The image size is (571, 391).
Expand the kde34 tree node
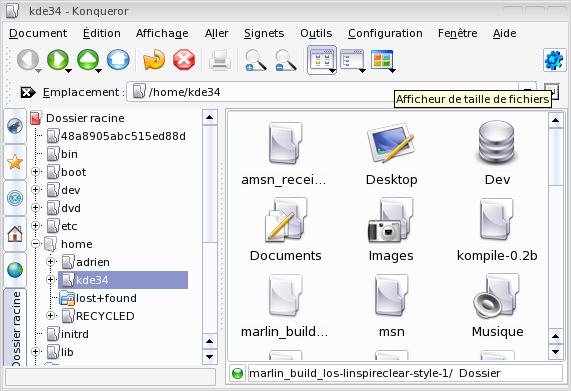(x=51, y=280)
